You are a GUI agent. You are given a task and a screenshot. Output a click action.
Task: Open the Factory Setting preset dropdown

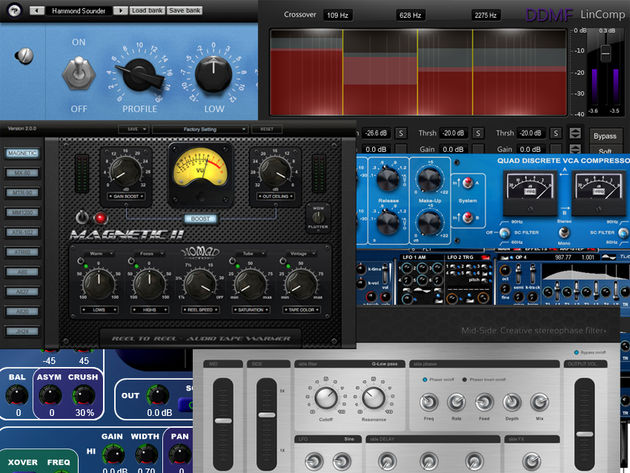200,129
